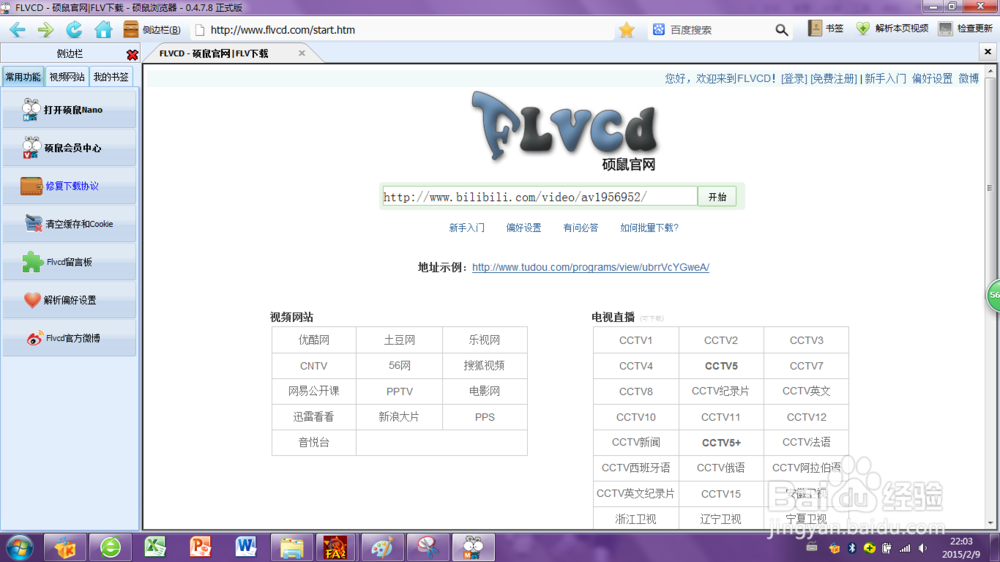Open PPTV video site

coord(399,391)
